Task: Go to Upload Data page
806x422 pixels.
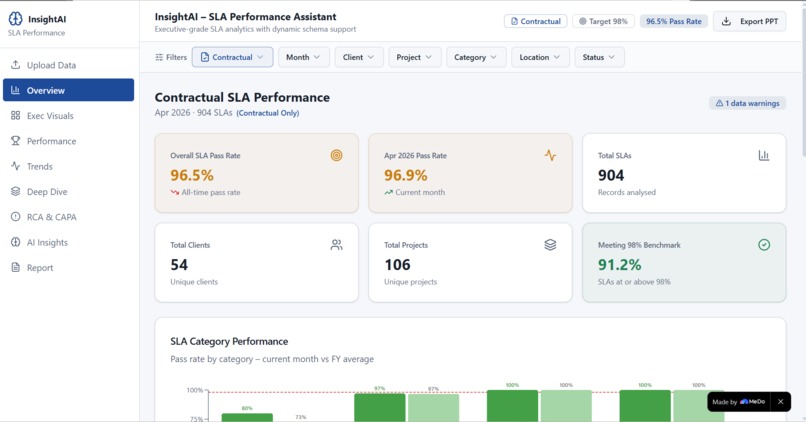Action: tap(68, 65)
